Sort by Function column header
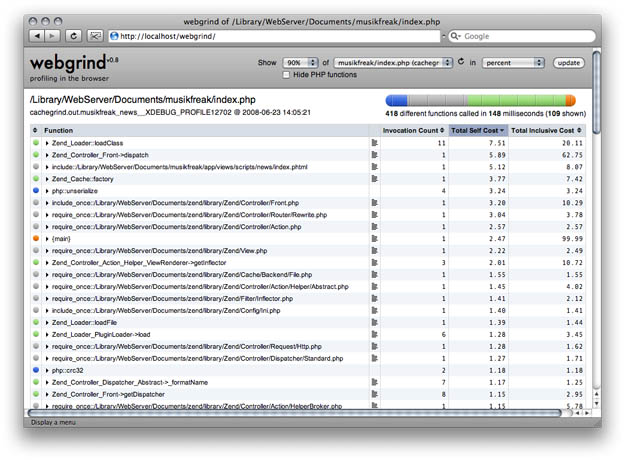 pos(205,130)
